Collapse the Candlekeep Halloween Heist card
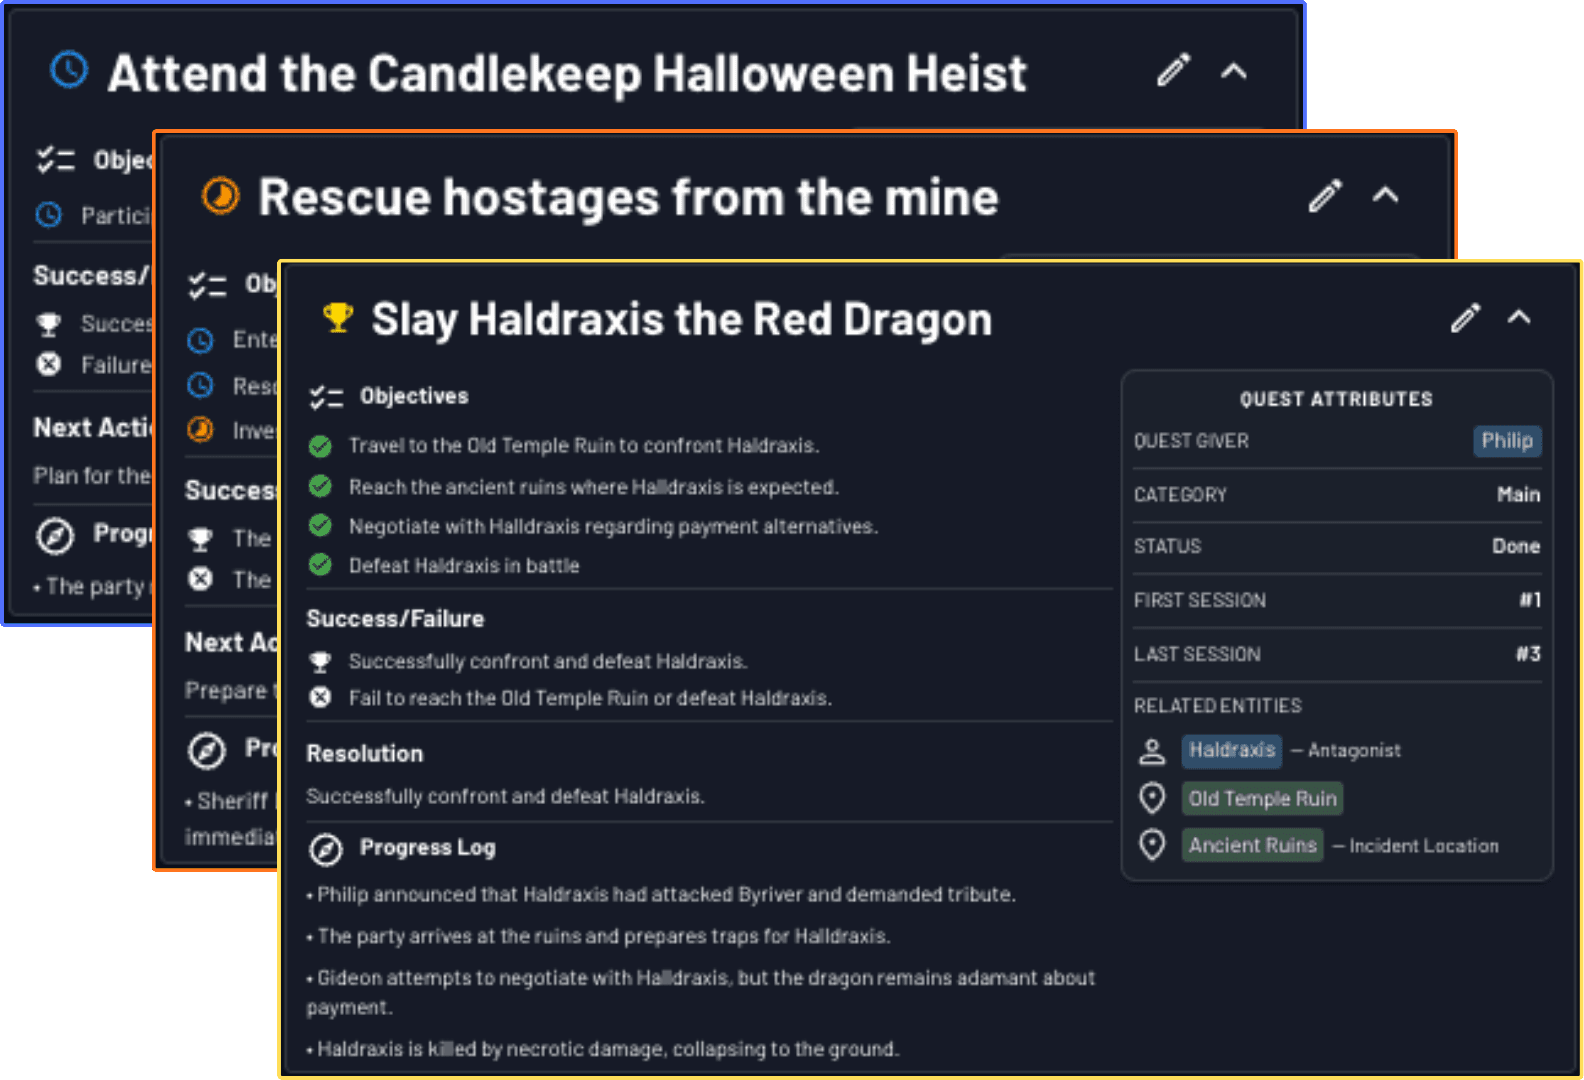1584x1080 pixels. coord(1234,71)
